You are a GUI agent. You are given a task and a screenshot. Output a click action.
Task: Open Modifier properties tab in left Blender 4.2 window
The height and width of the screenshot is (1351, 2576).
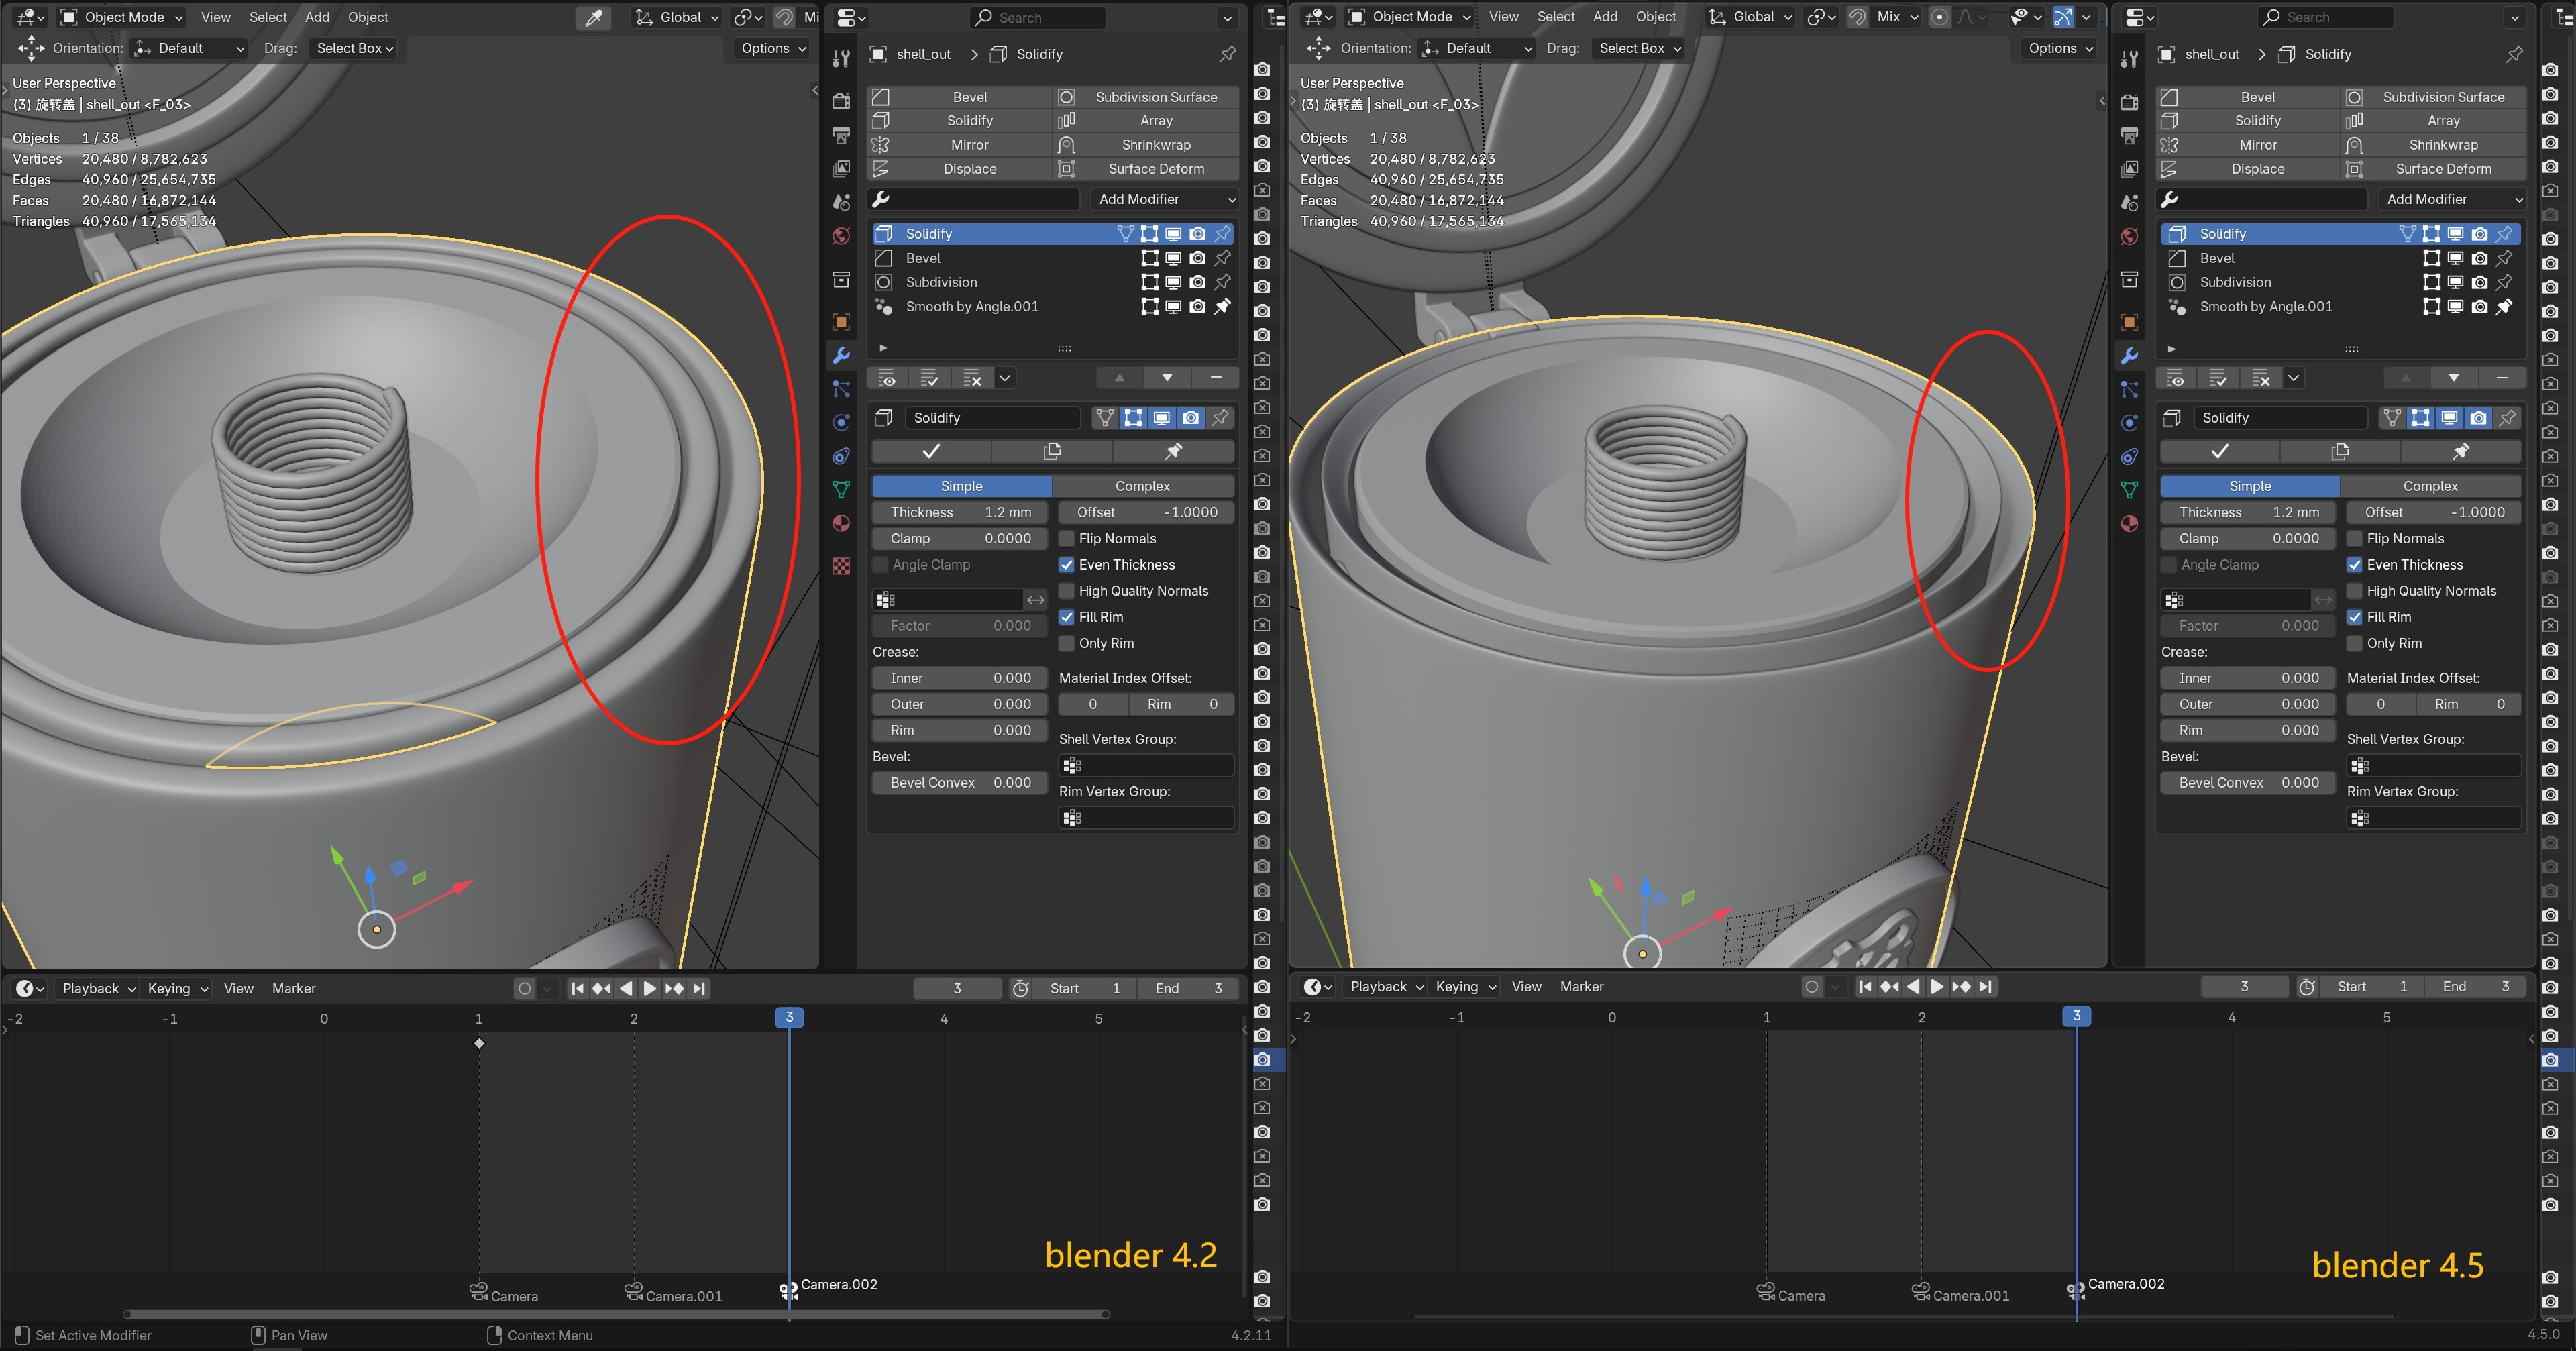click(x=841, y=355)
